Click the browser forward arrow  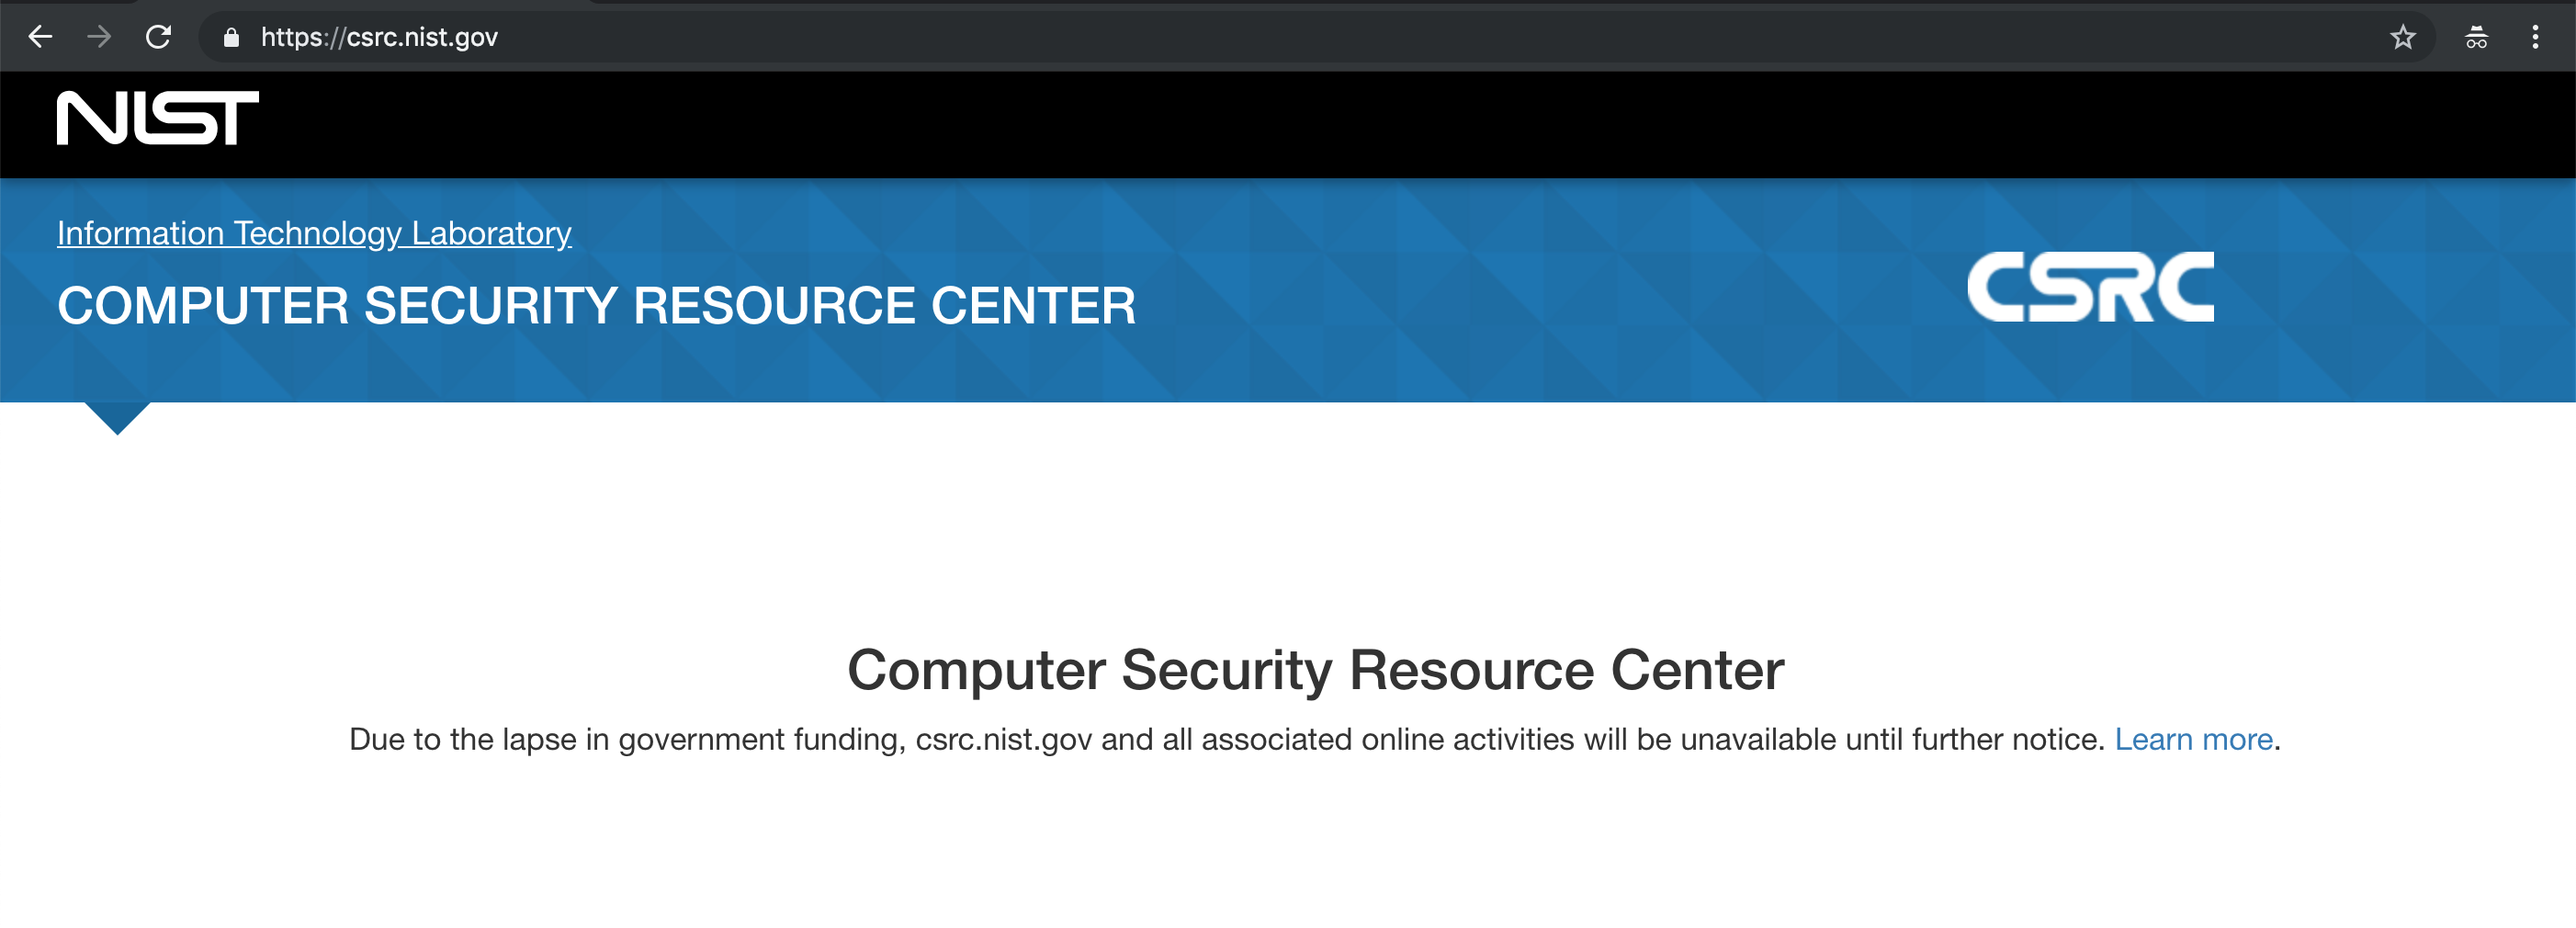pos(99,37)
